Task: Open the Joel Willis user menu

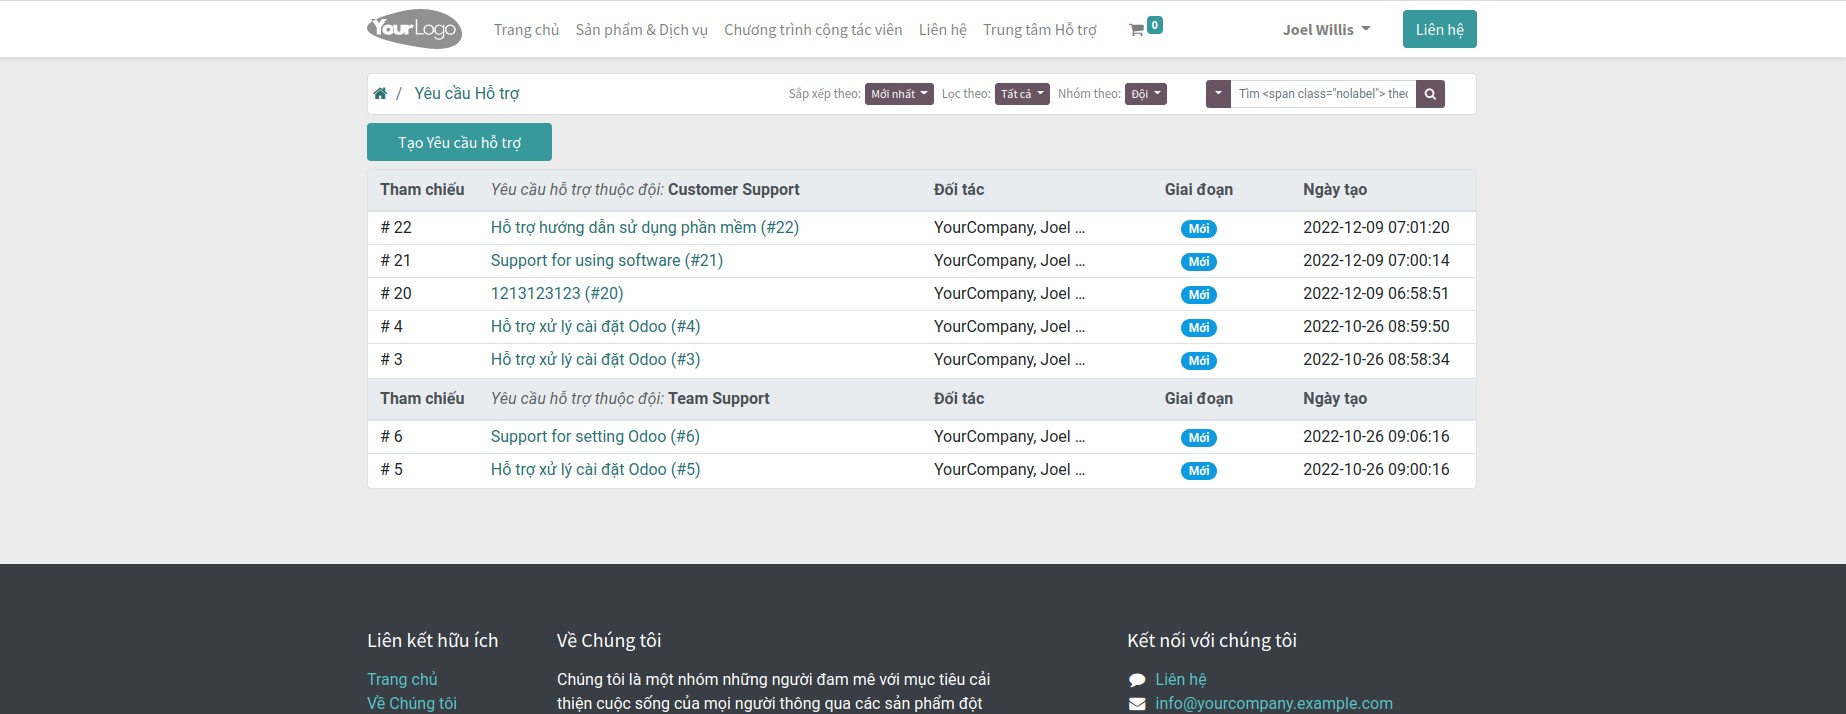Action: coord(1326,30)
